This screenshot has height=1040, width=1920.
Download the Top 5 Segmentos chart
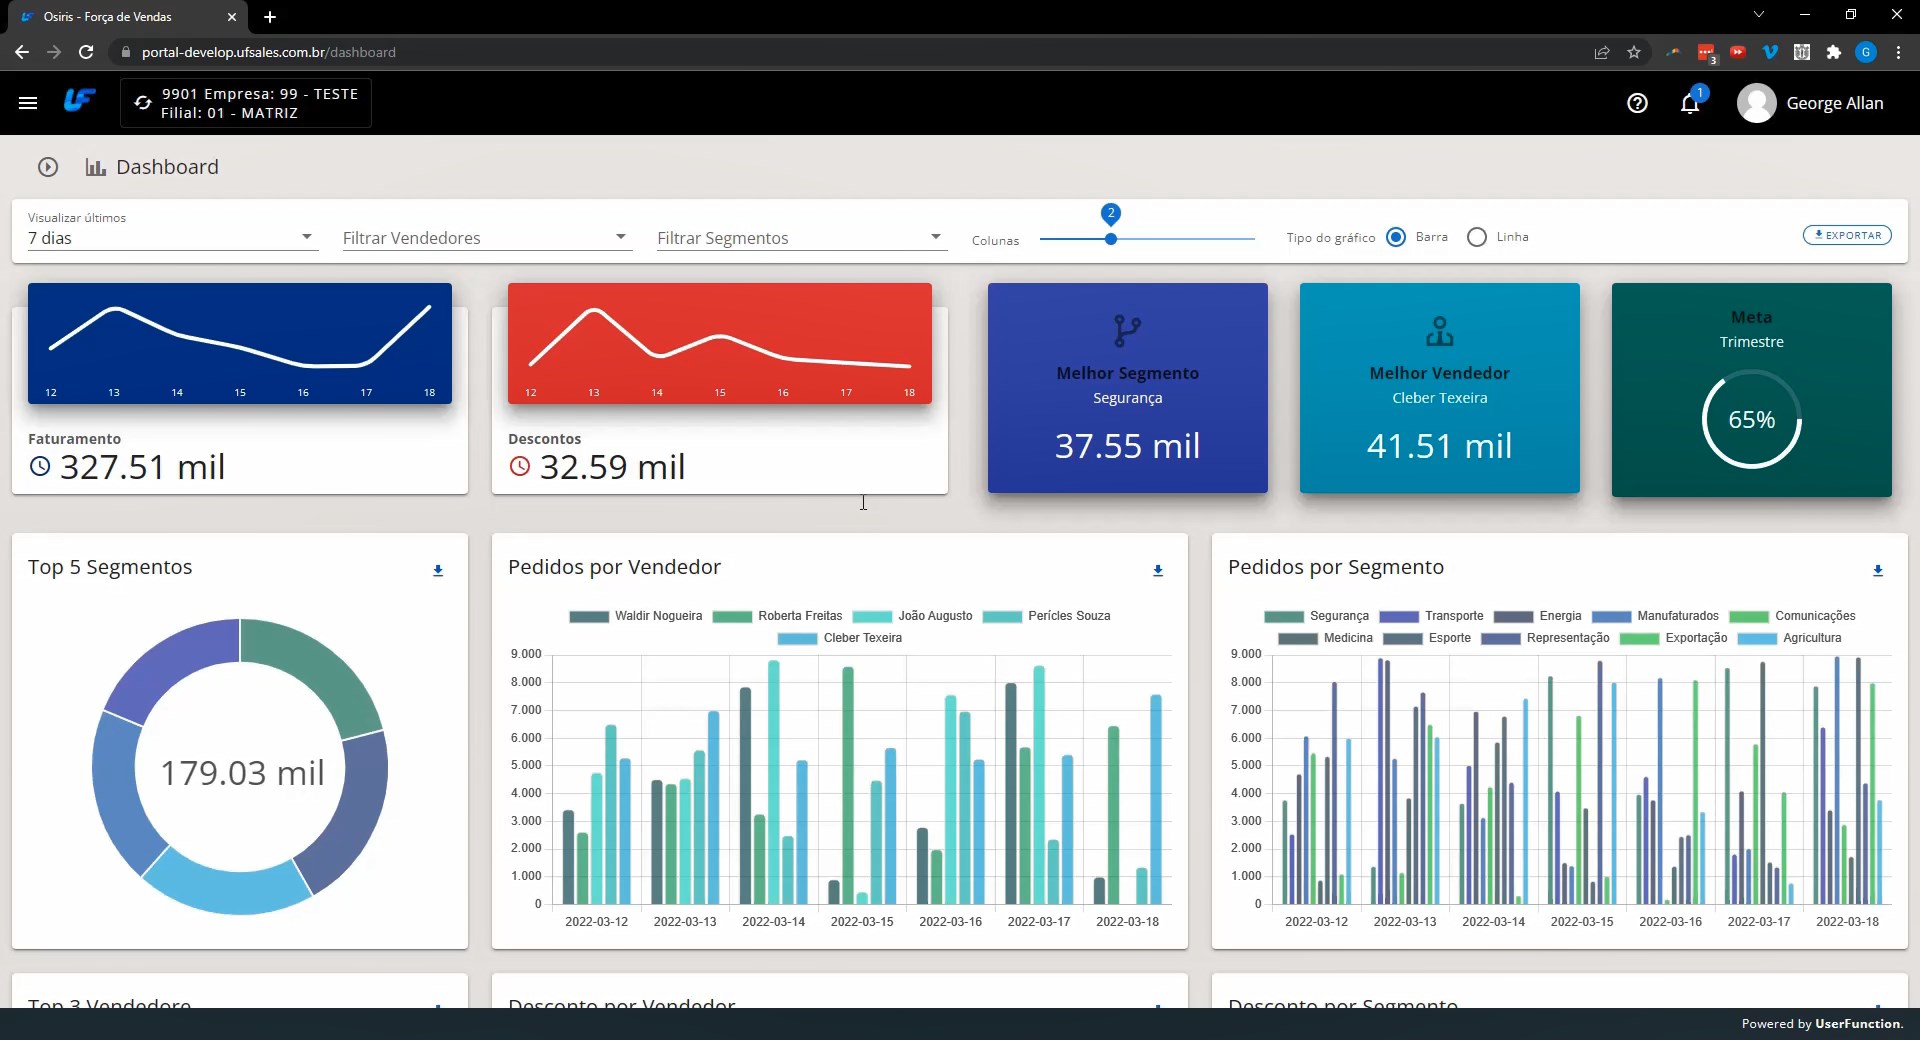coord(438,571)
